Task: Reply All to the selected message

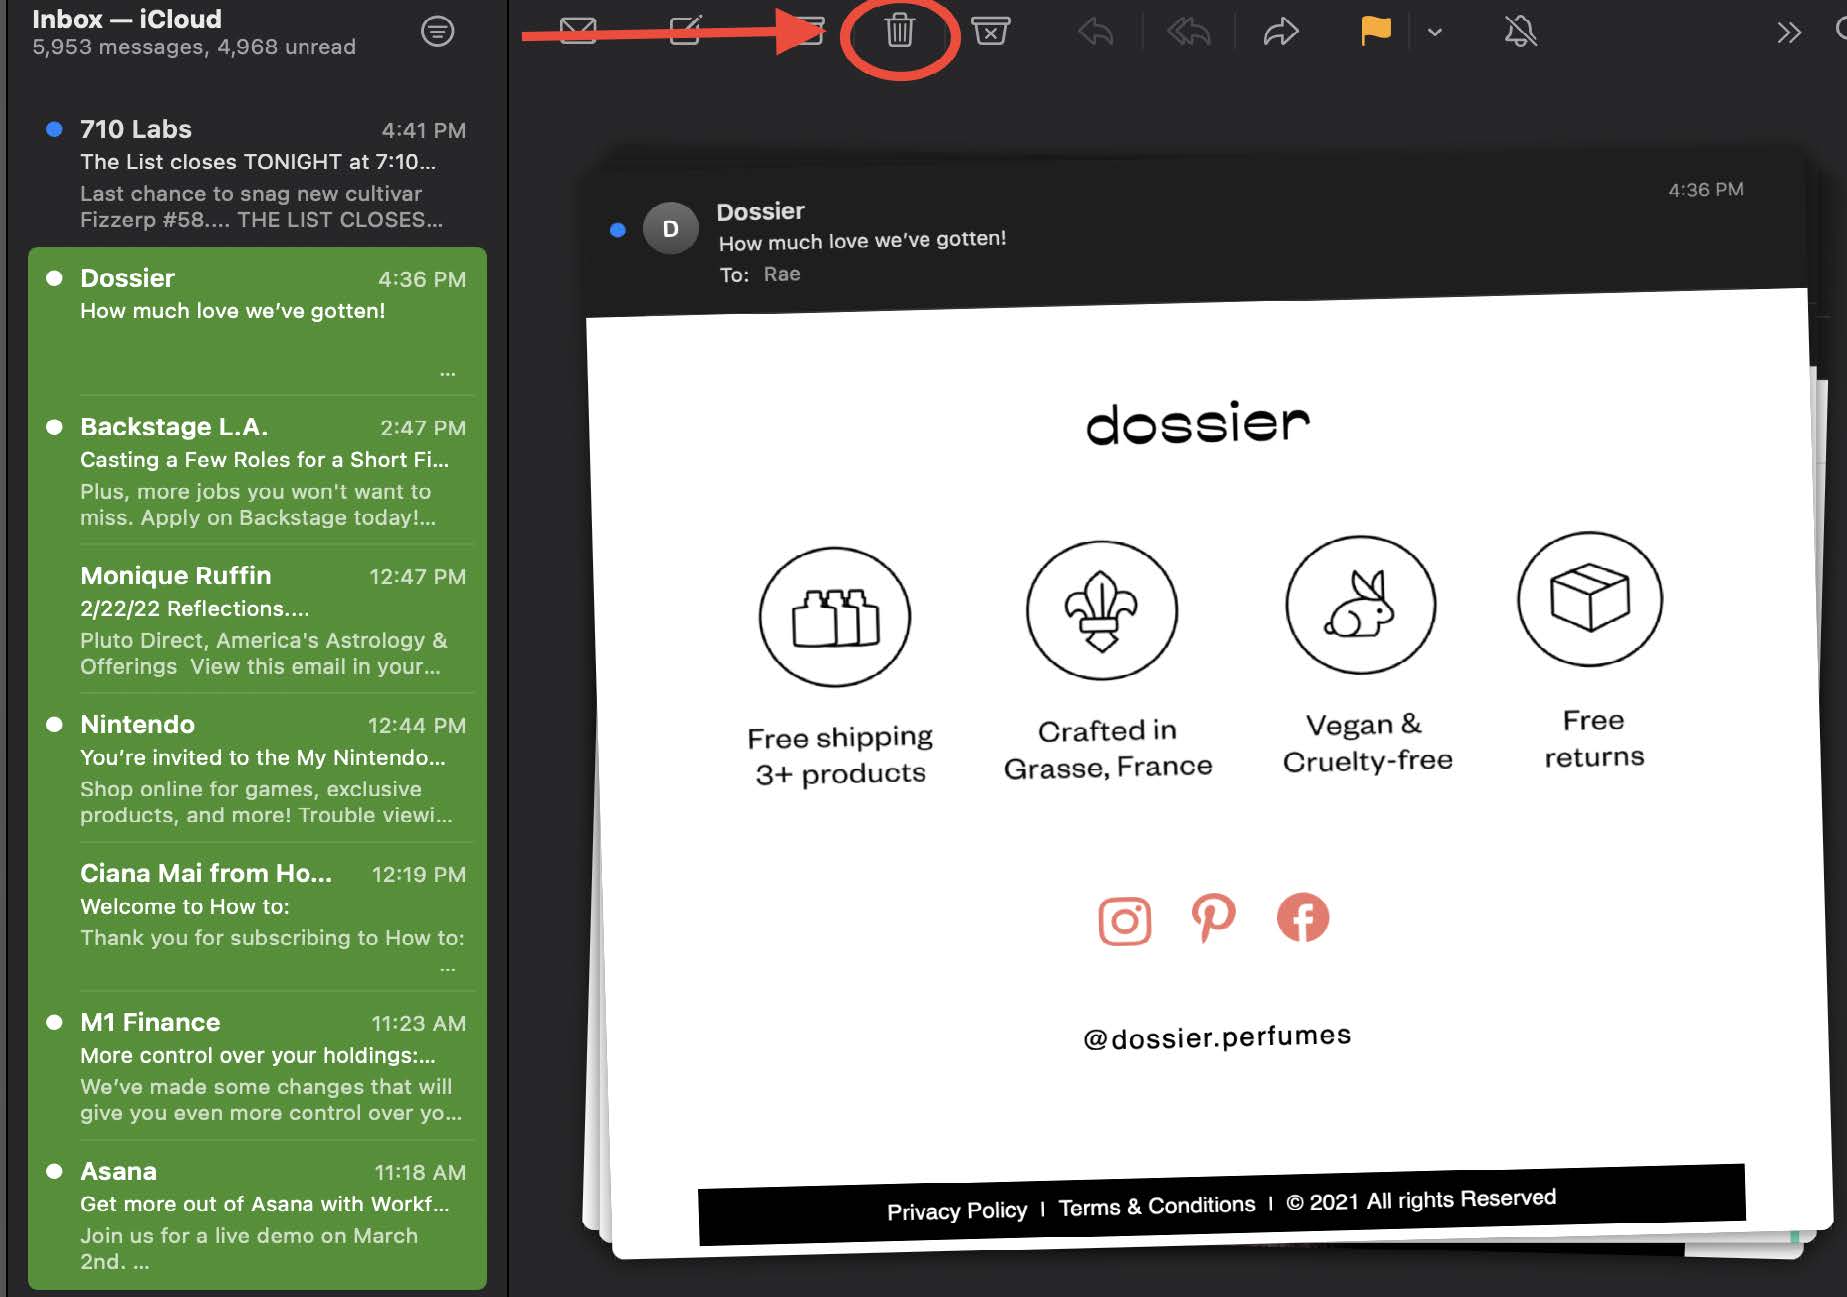Action: (1188, 32)
